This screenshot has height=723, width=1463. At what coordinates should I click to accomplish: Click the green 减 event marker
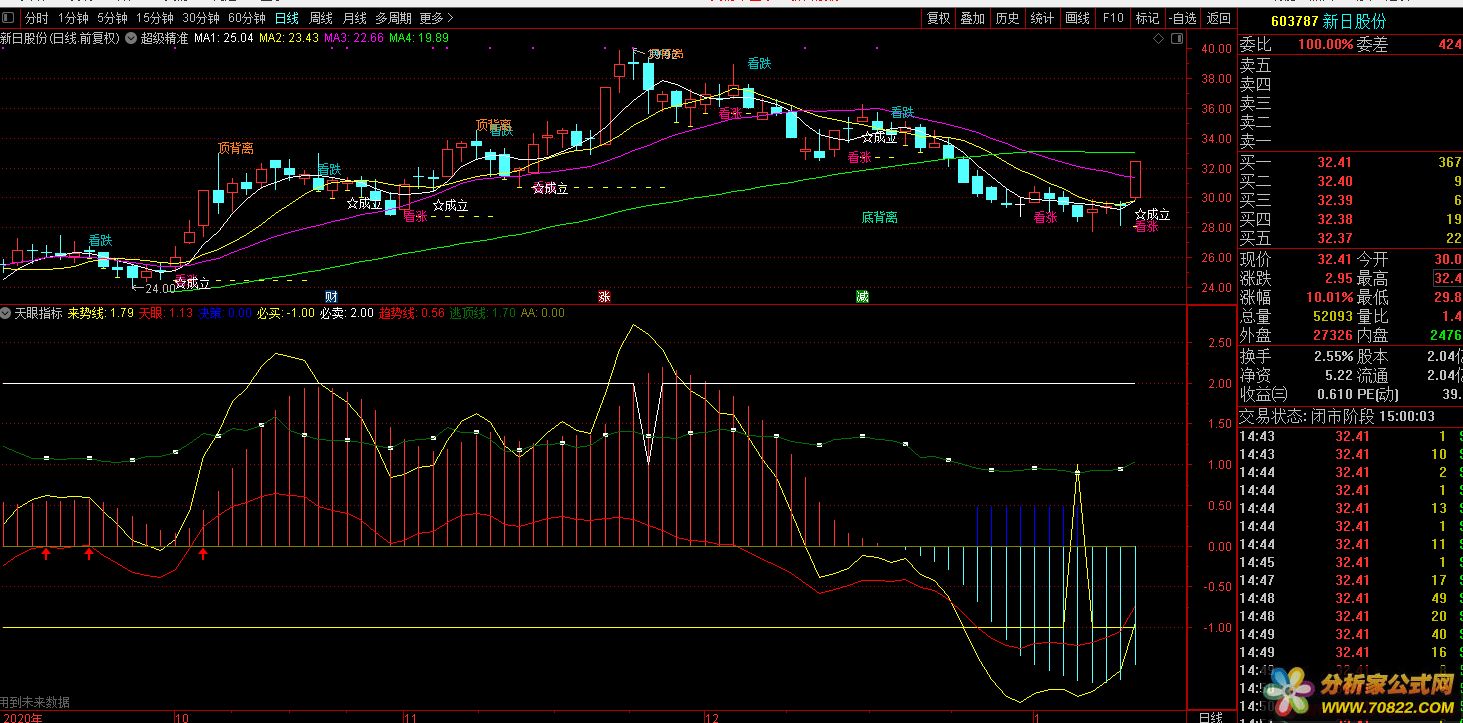tap(862, 297)
